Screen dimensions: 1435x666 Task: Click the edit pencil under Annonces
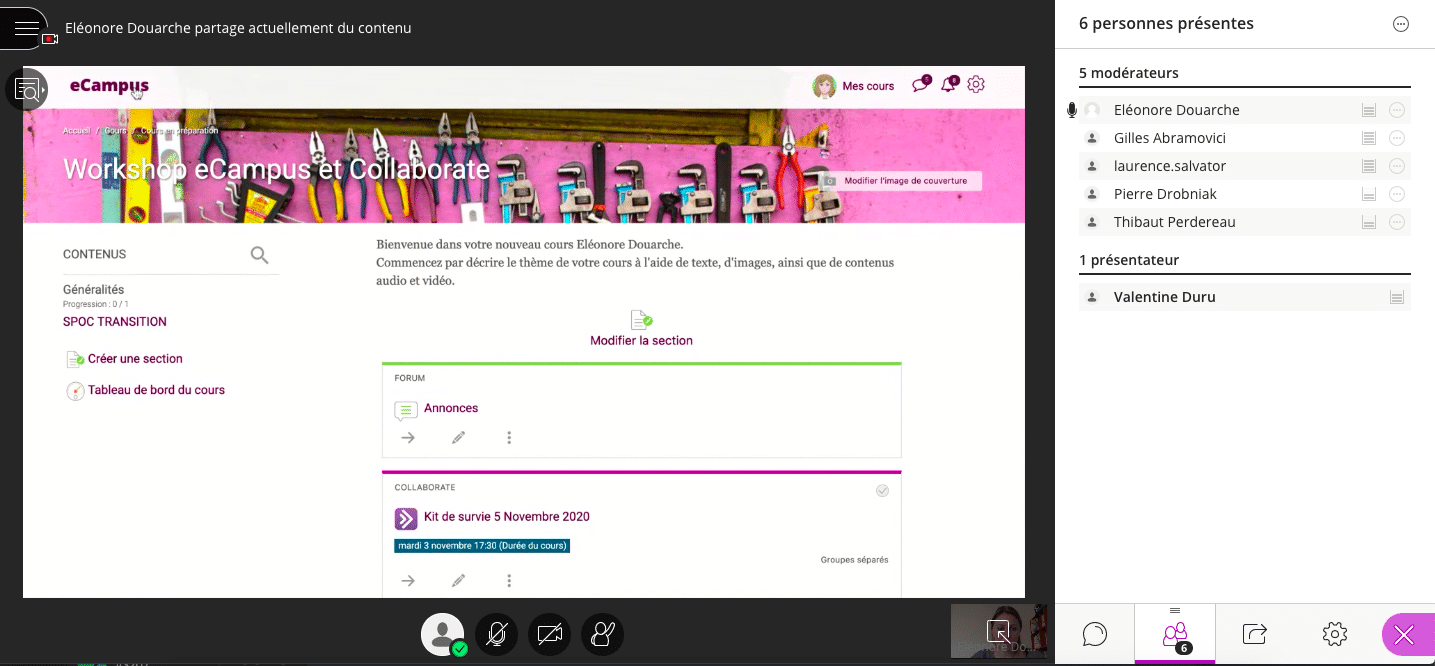459,438
